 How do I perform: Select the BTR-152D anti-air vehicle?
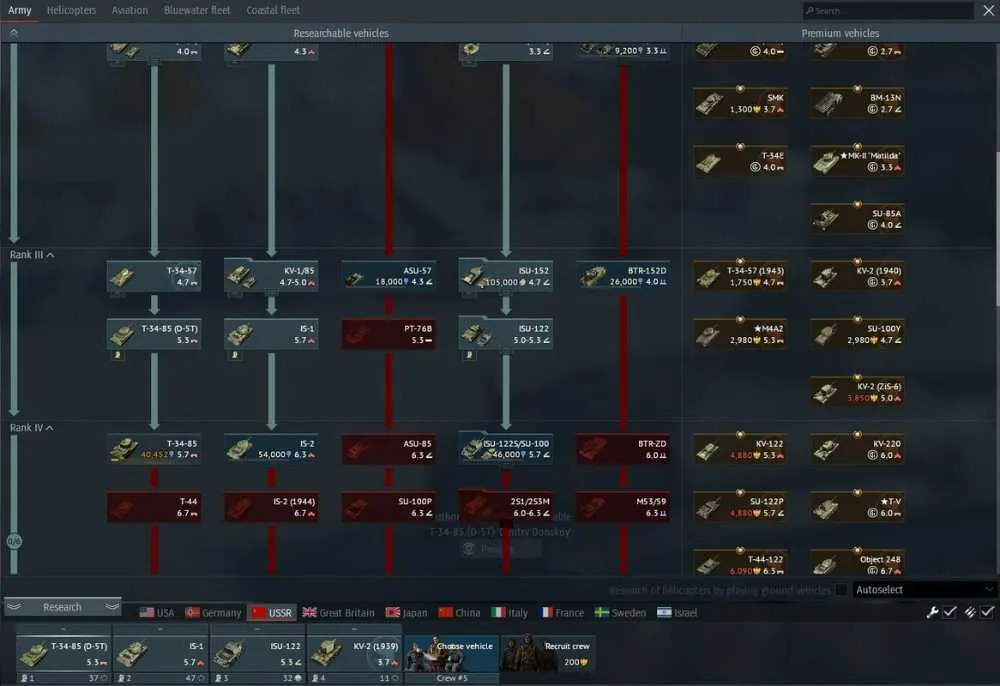pyautogui.click(x=624, y=276)
